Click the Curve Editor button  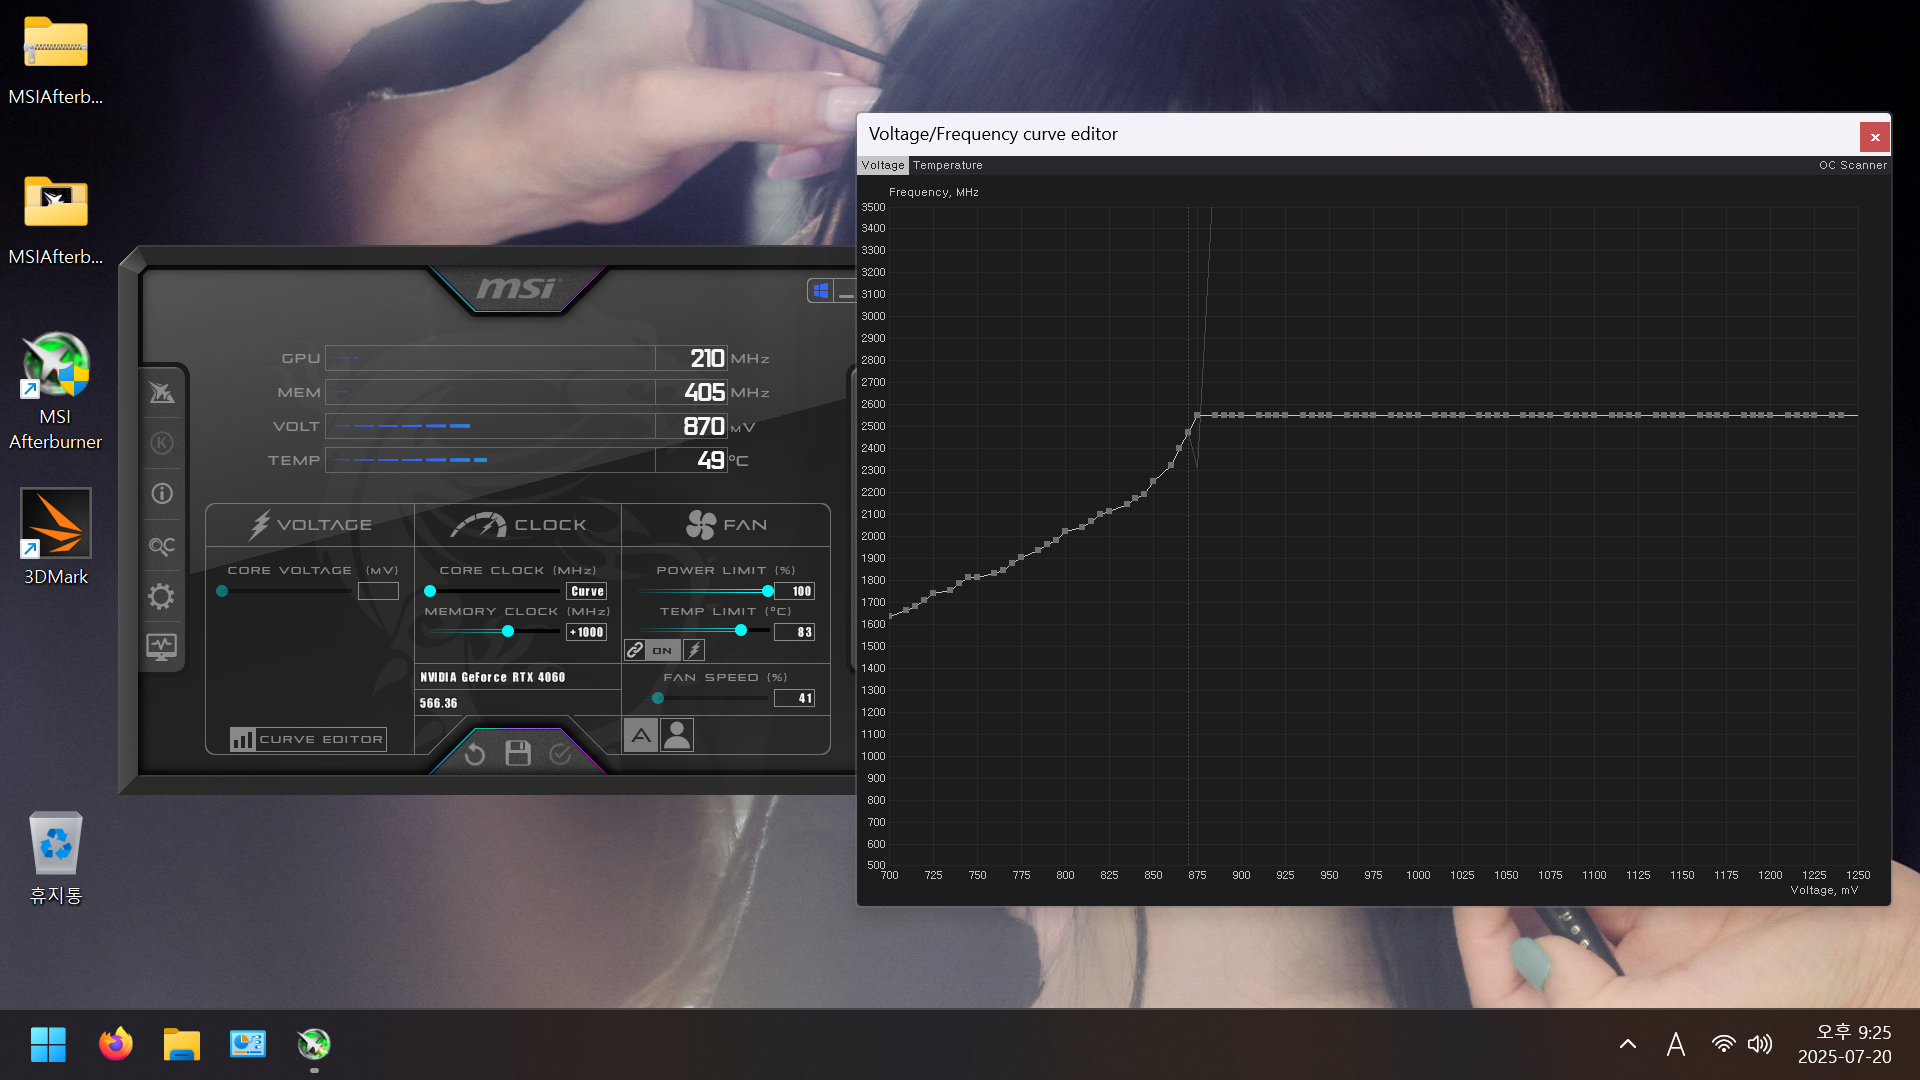[x=308, y=739]
